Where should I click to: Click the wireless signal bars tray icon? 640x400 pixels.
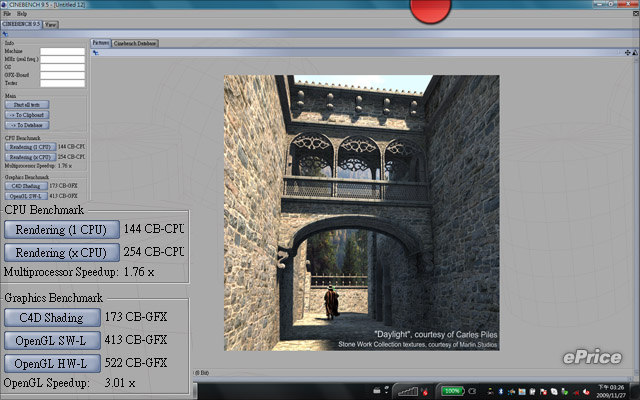point(408,391)
